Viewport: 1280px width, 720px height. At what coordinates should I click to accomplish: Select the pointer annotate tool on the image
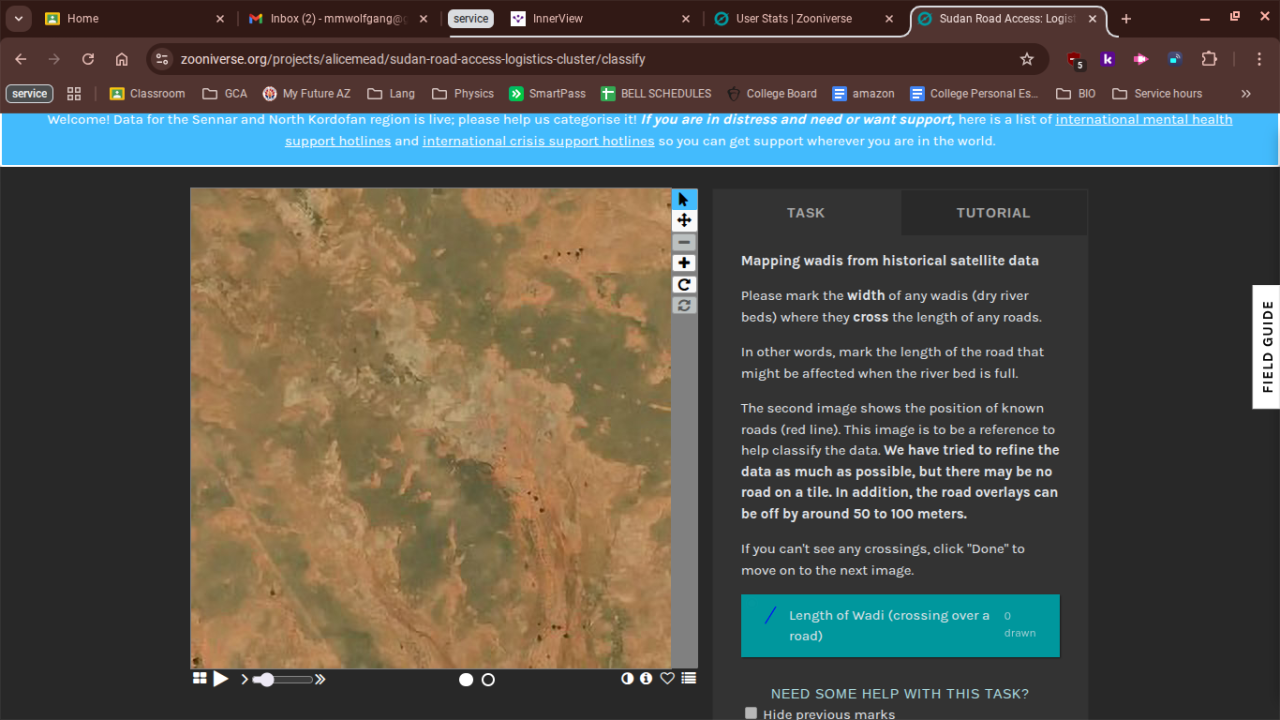pos(684,199)
